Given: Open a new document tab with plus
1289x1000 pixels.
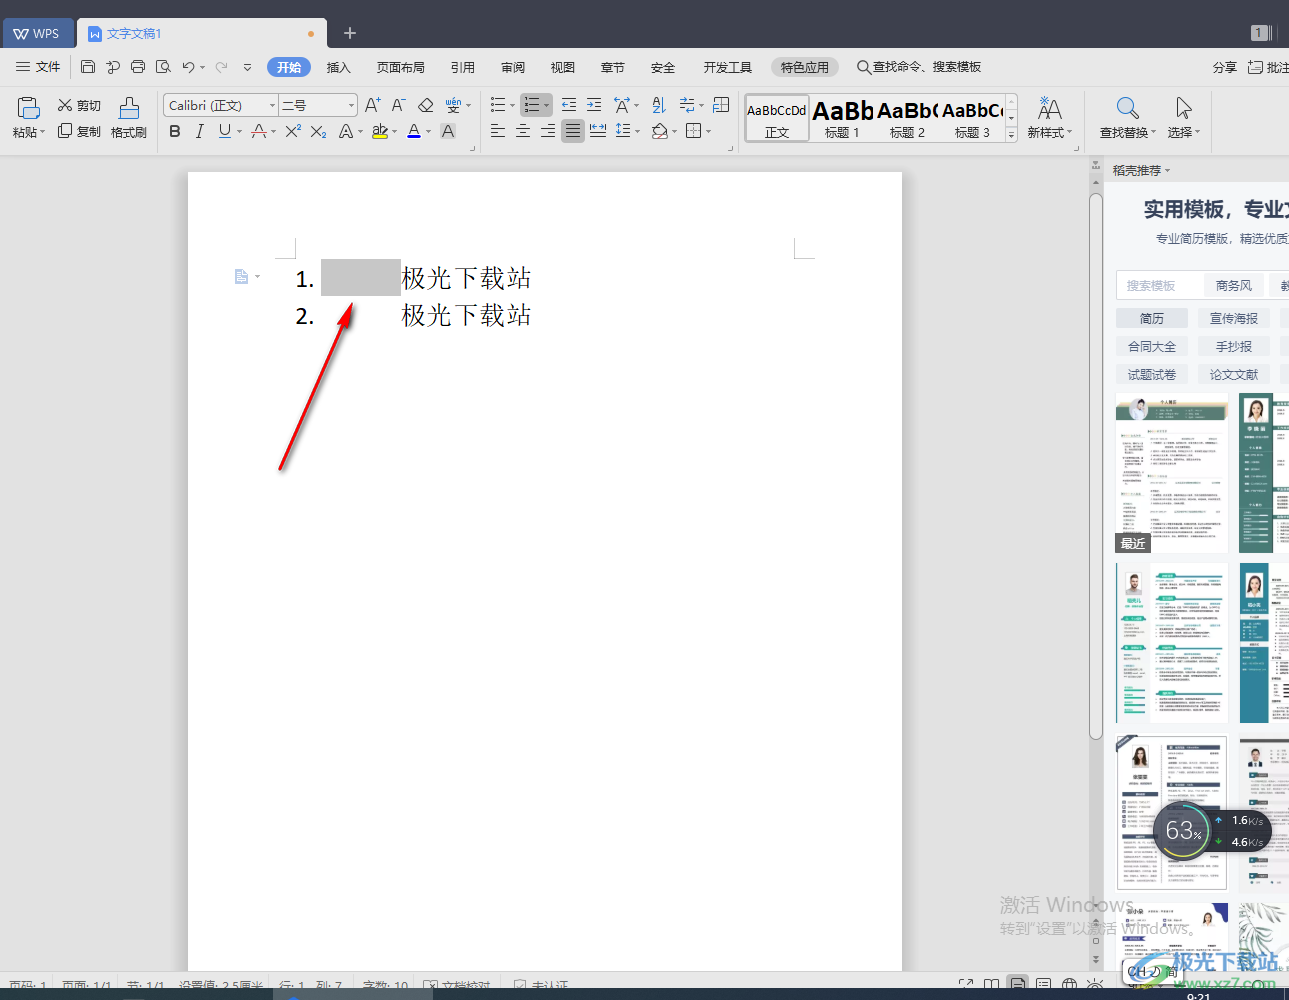Looking at the screenshot, I should click(x=350, y=33).
